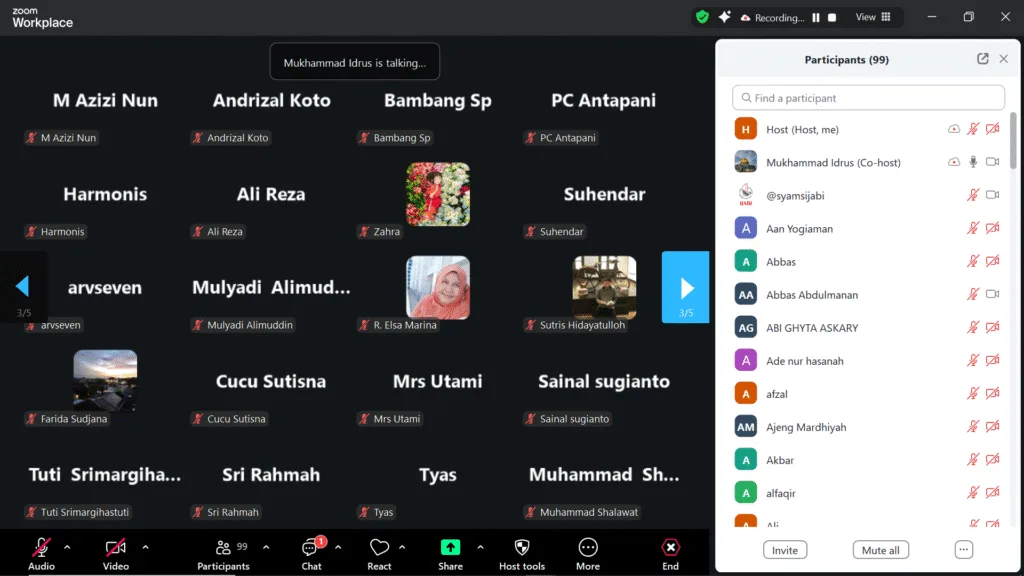Click the React heart icon
Screen dimensions: 1024x576
tap(379, 548)
